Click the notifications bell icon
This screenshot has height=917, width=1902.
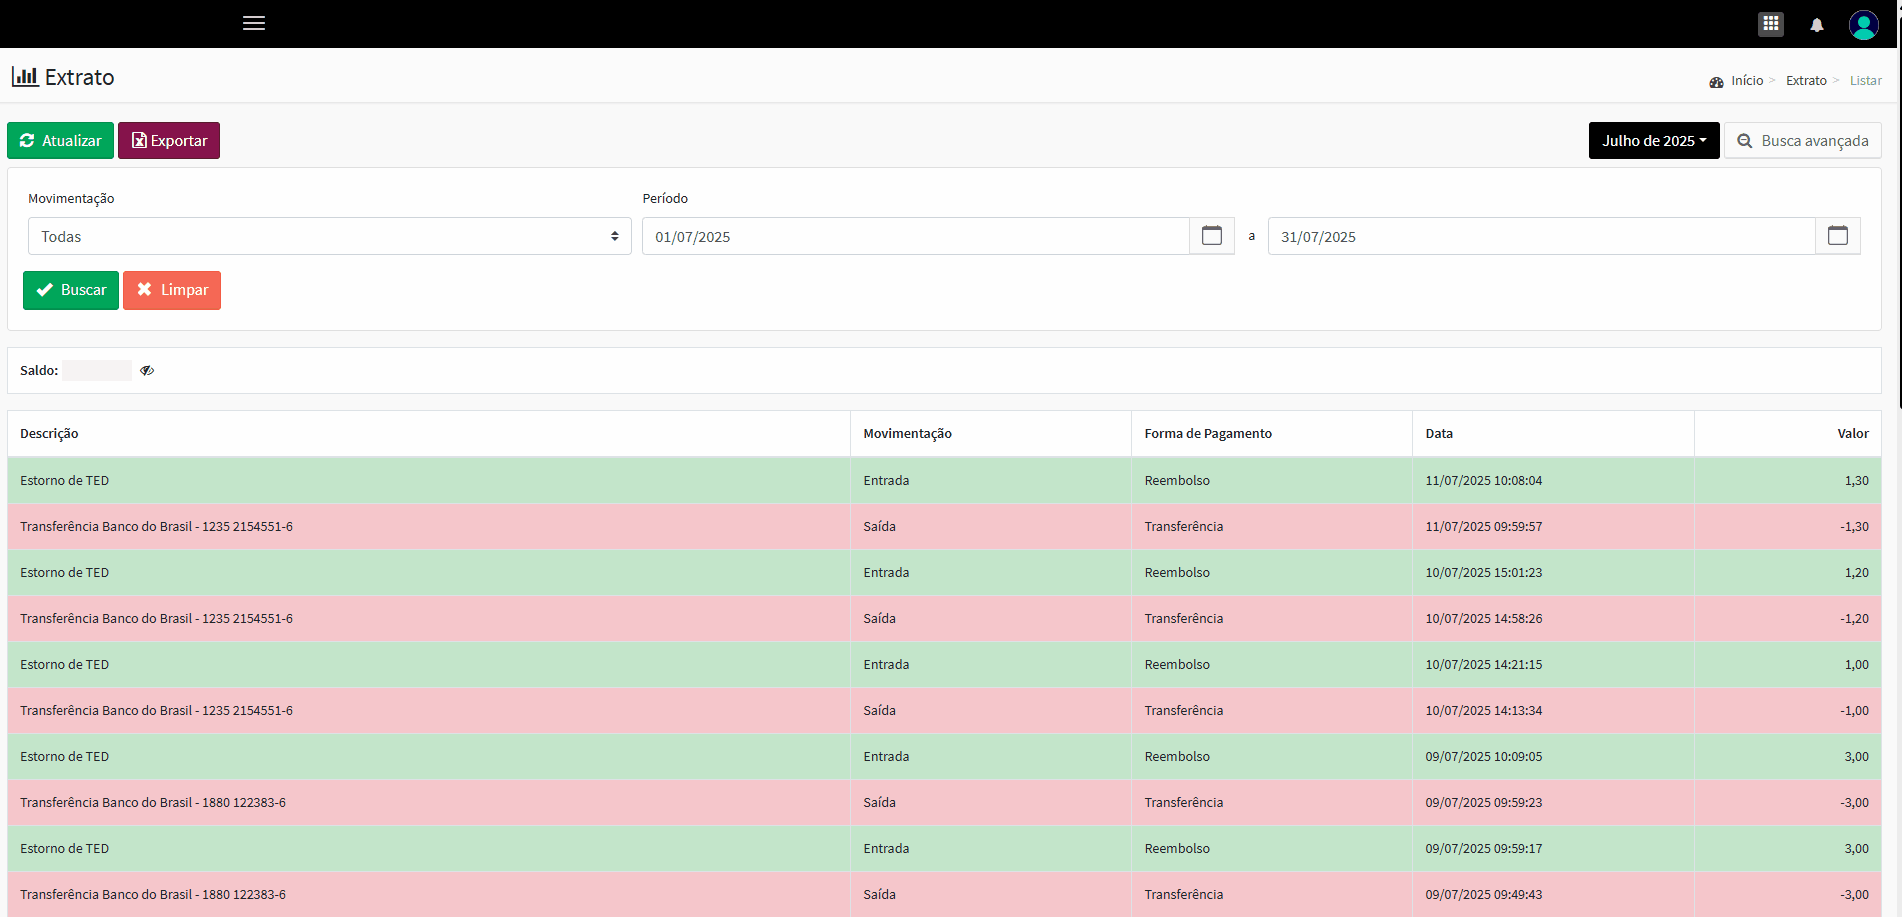tap(1816, 25)
